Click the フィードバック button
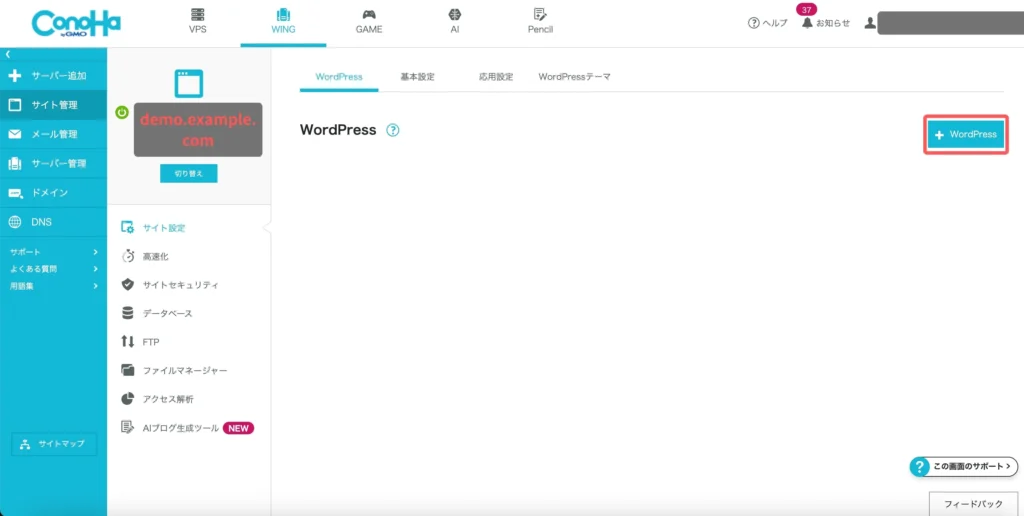 (973, 504)
